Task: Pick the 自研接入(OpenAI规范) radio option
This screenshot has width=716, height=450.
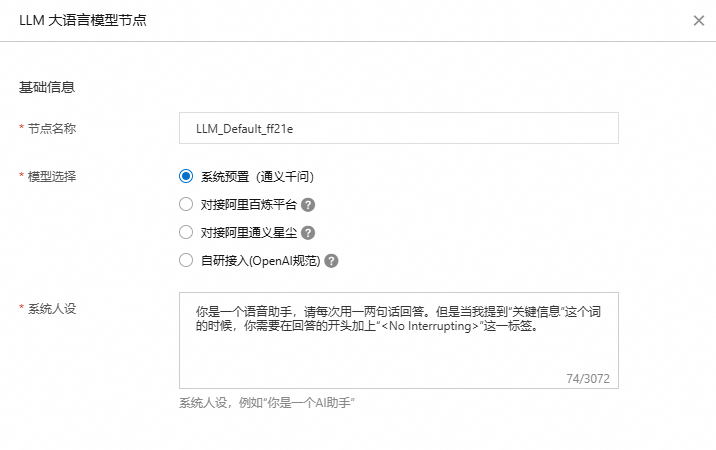Action: [185, 261]
